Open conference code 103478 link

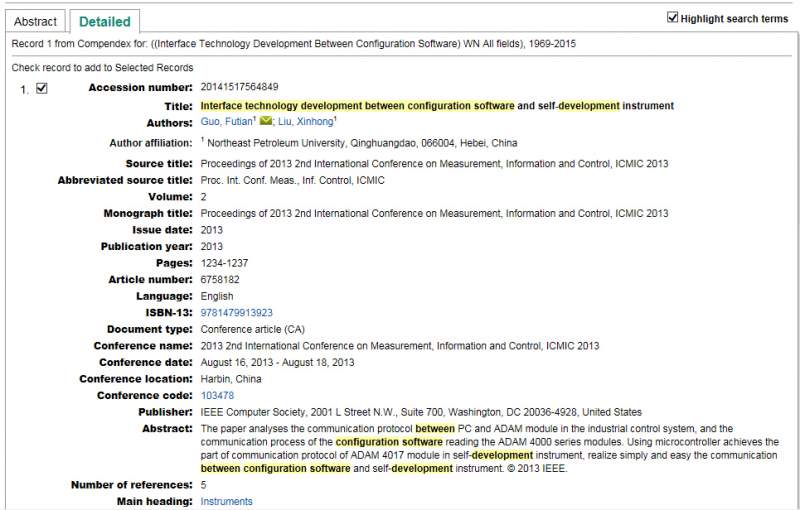pyautogui.click(x=217, y=395)
